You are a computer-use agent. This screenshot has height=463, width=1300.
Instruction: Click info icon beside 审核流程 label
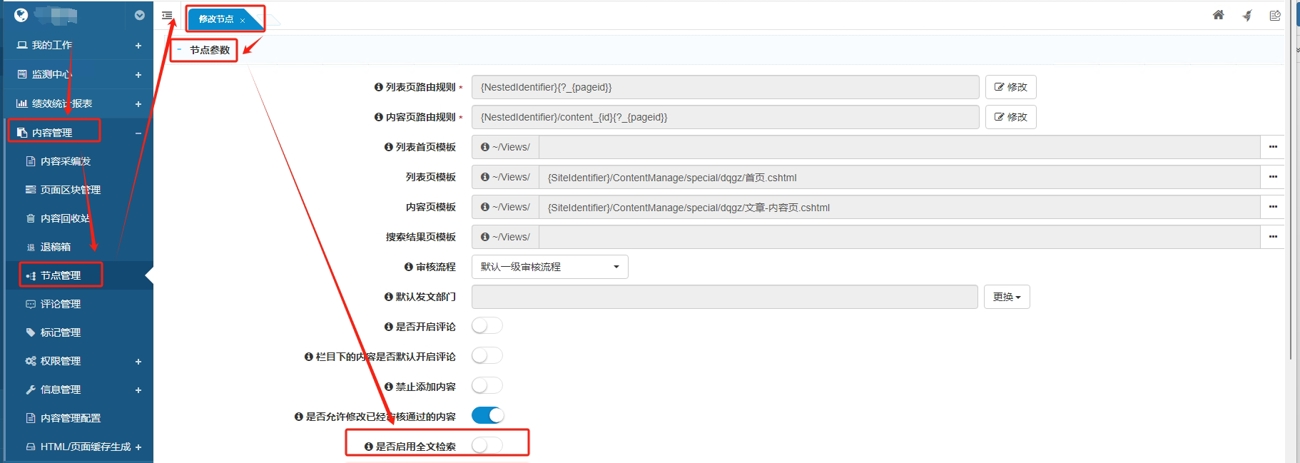[408, 267]
